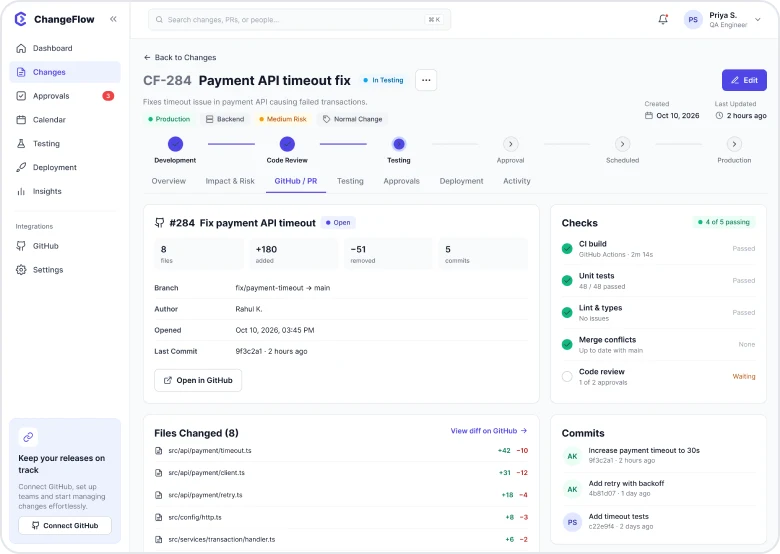
Task: Open the three-dot more options menu
Action: [426, 80]
